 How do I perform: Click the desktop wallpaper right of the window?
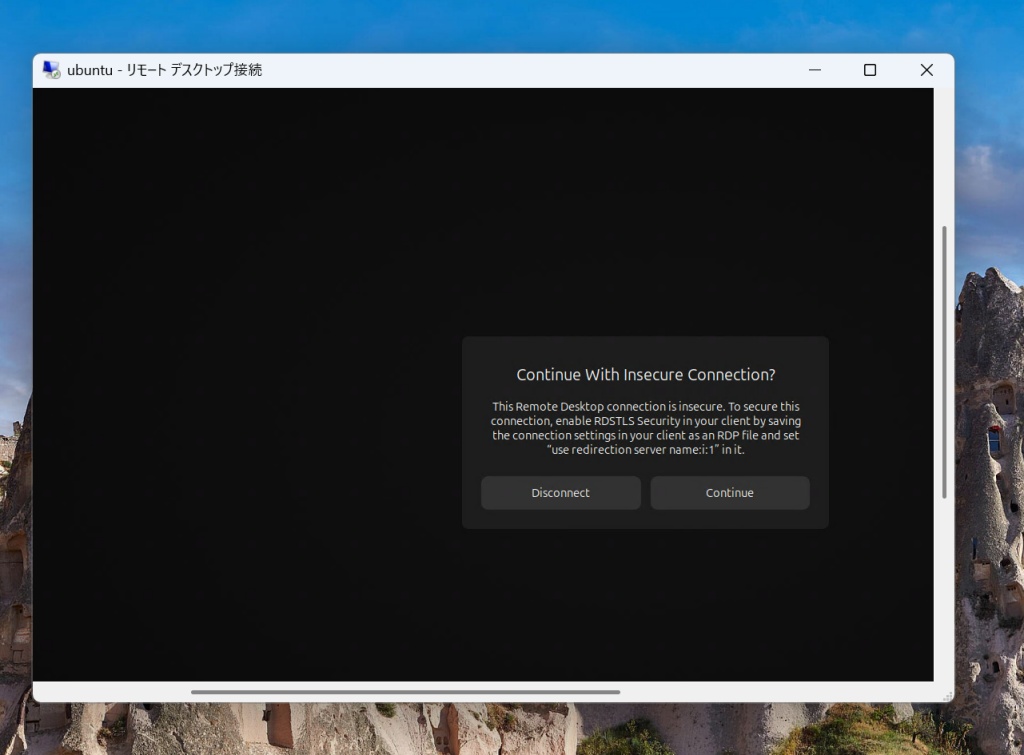988,450
